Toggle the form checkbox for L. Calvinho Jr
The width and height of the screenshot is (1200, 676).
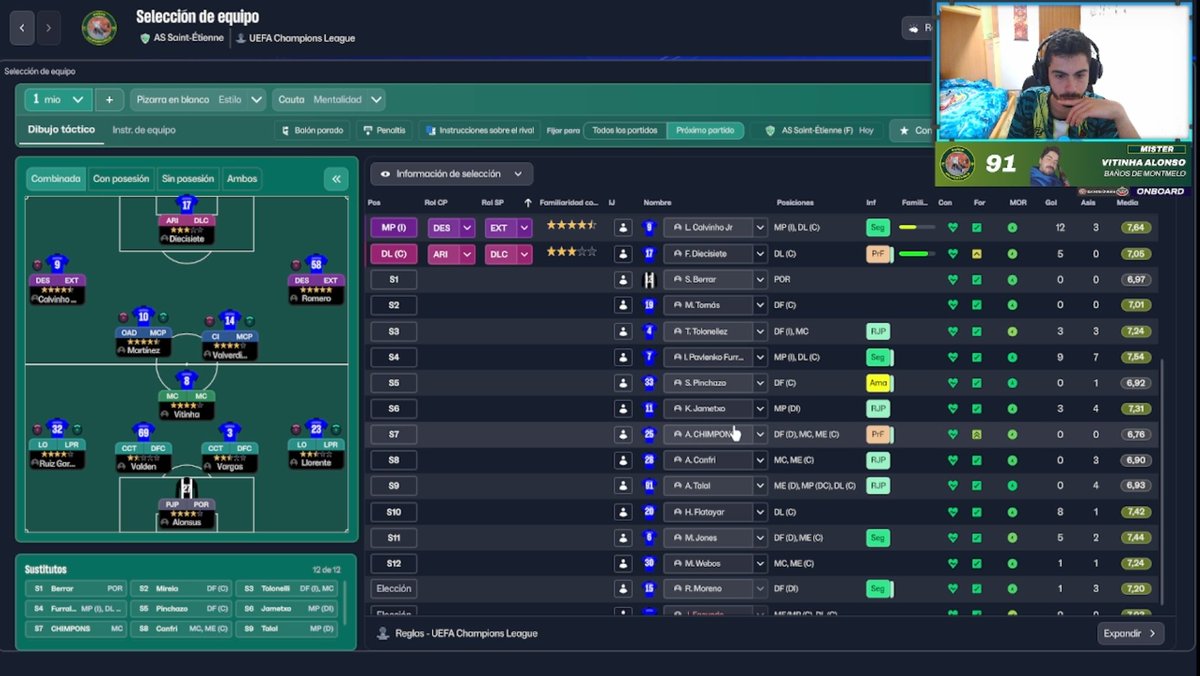coord(977,228)
